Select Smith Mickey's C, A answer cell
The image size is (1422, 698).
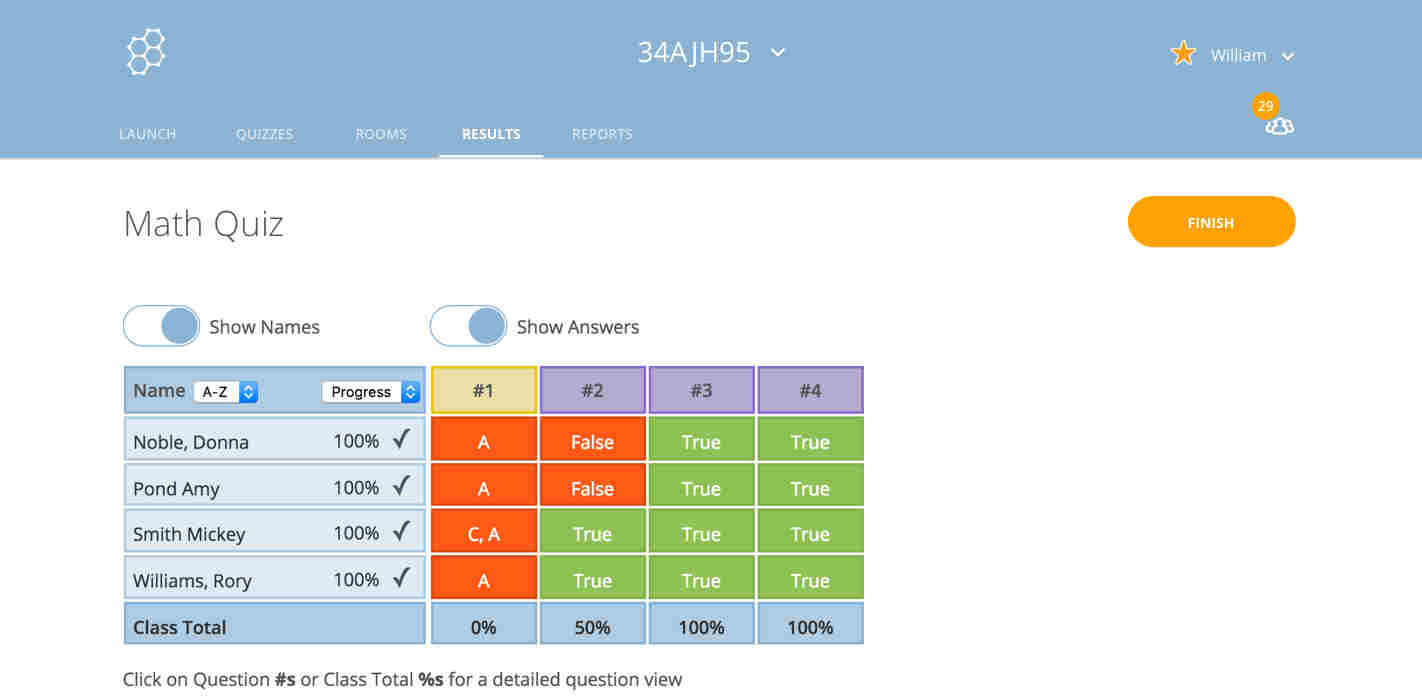[483, 534]
